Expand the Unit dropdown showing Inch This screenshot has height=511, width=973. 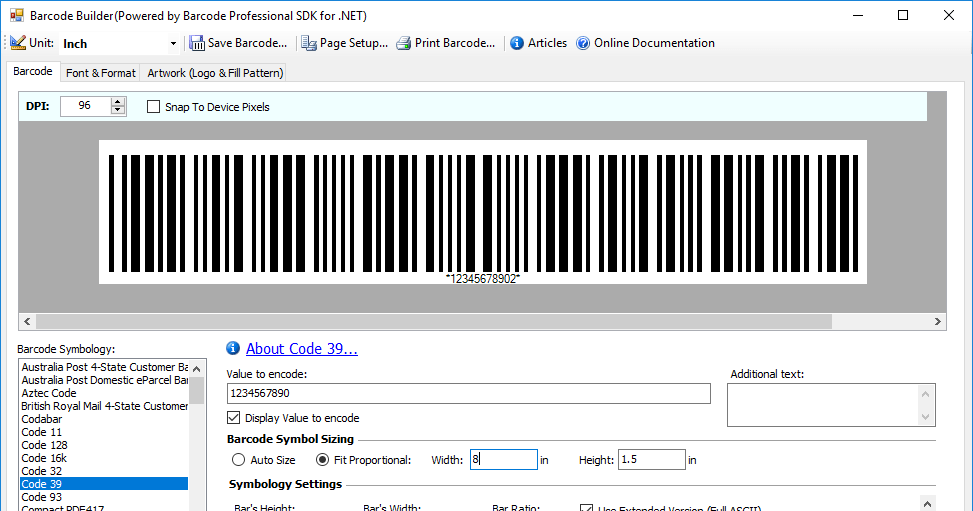173,44
